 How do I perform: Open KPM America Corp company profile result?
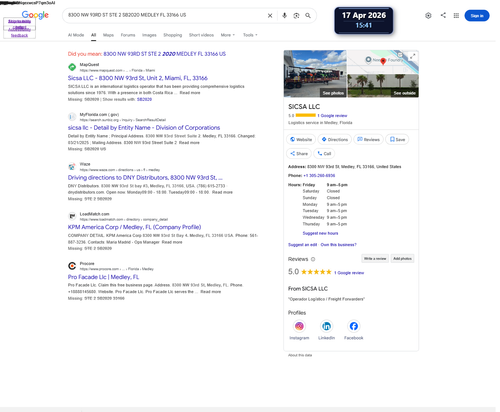134,227
